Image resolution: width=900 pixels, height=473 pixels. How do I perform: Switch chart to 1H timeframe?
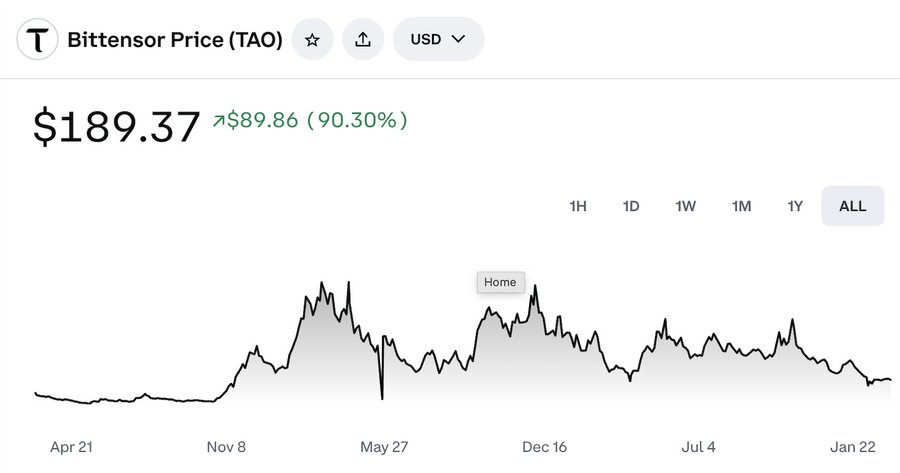click(578, 206)
